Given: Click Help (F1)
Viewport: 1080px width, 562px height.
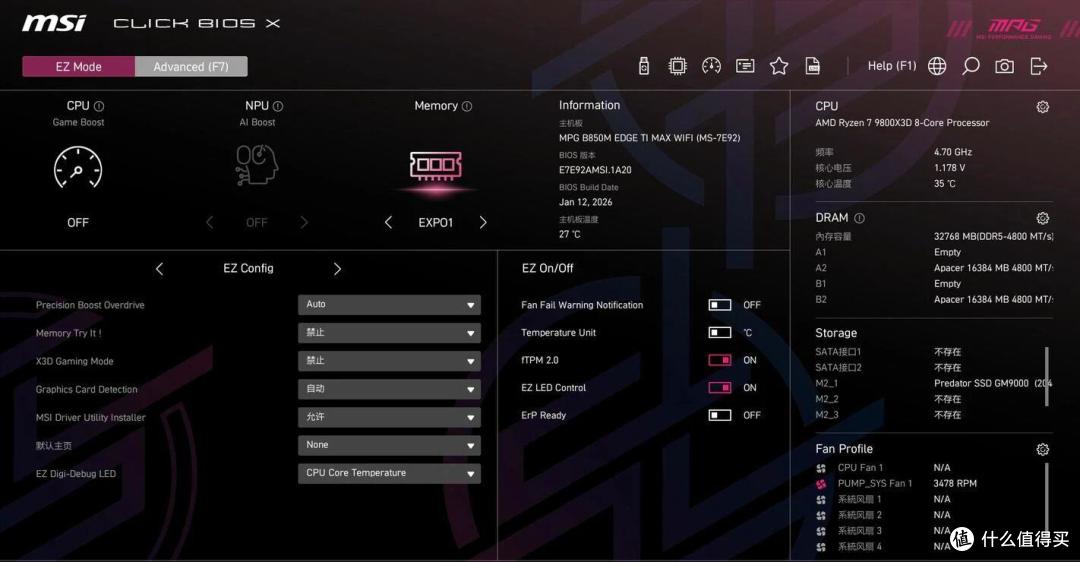Looking at the screenshot, I should click(892, 65).
